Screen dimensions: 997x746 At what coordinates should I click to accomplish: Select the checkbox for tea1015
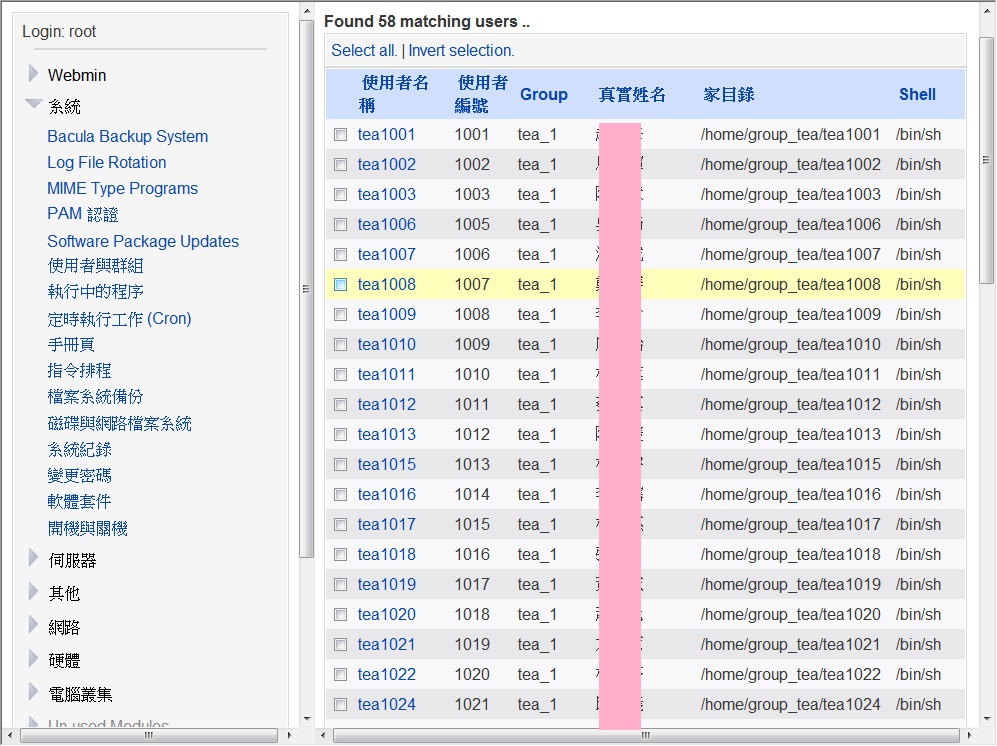point(341,464)
